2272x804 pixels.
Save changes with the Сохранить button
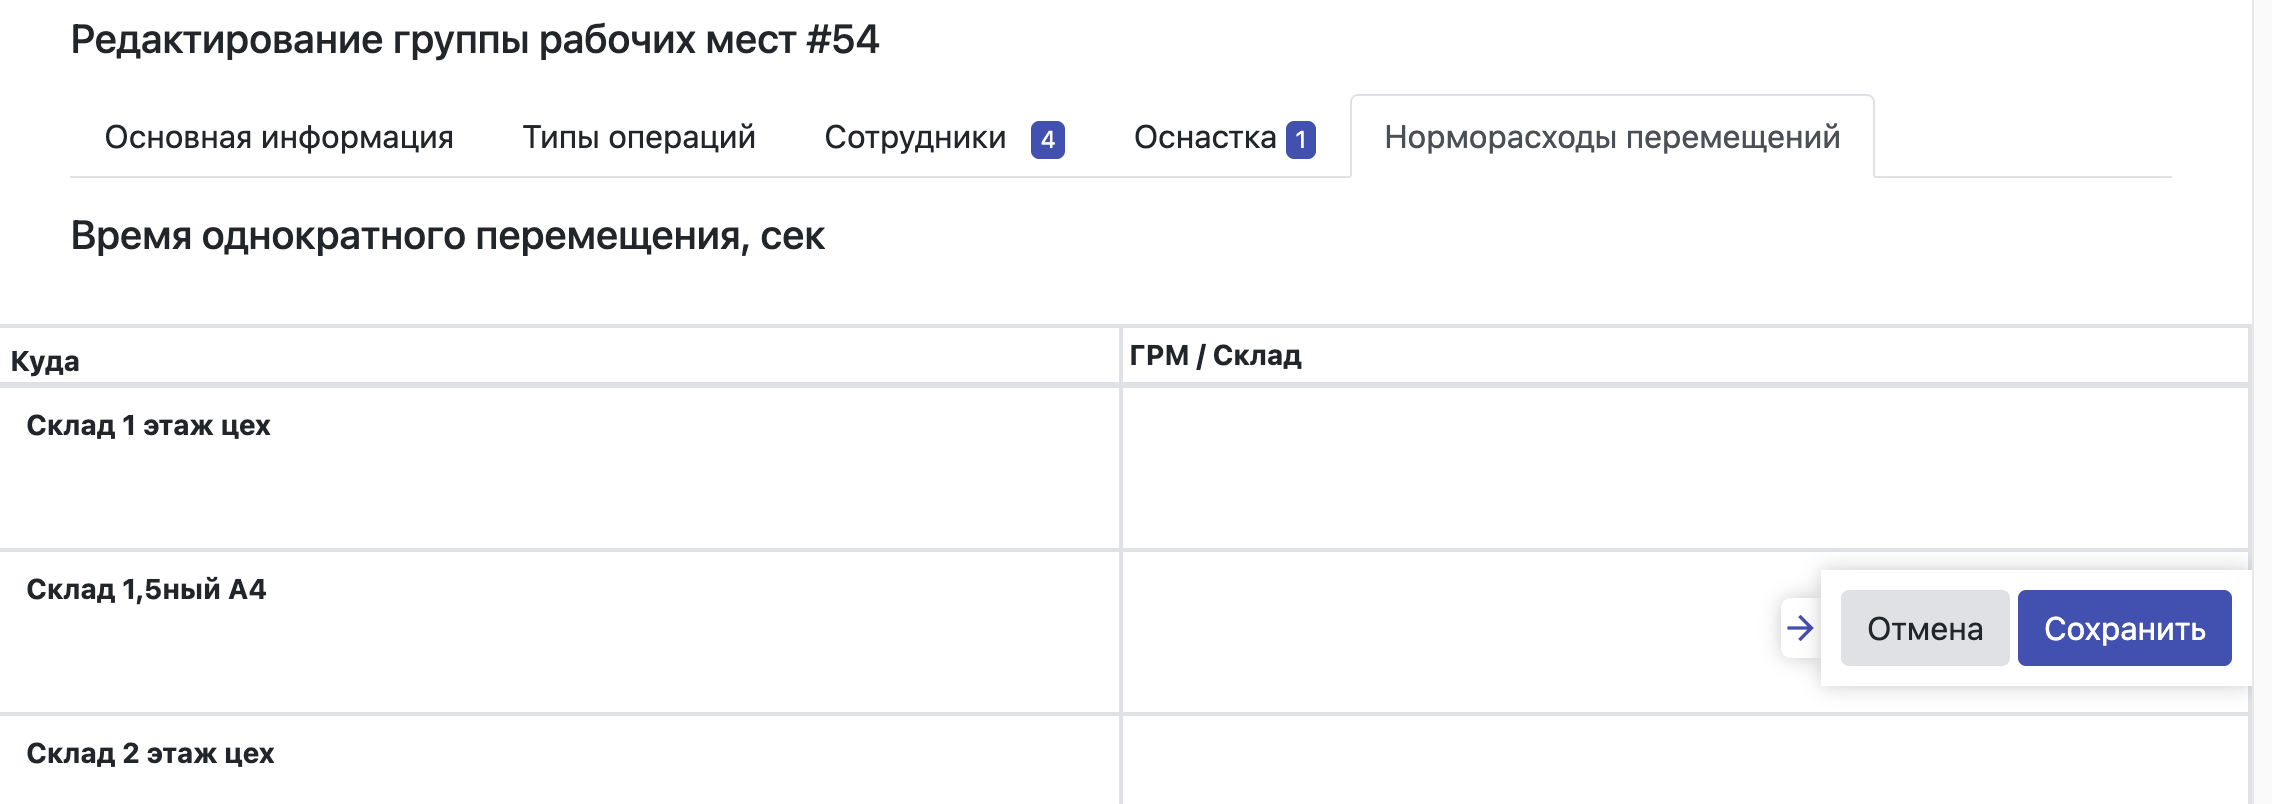point(2124,628)
